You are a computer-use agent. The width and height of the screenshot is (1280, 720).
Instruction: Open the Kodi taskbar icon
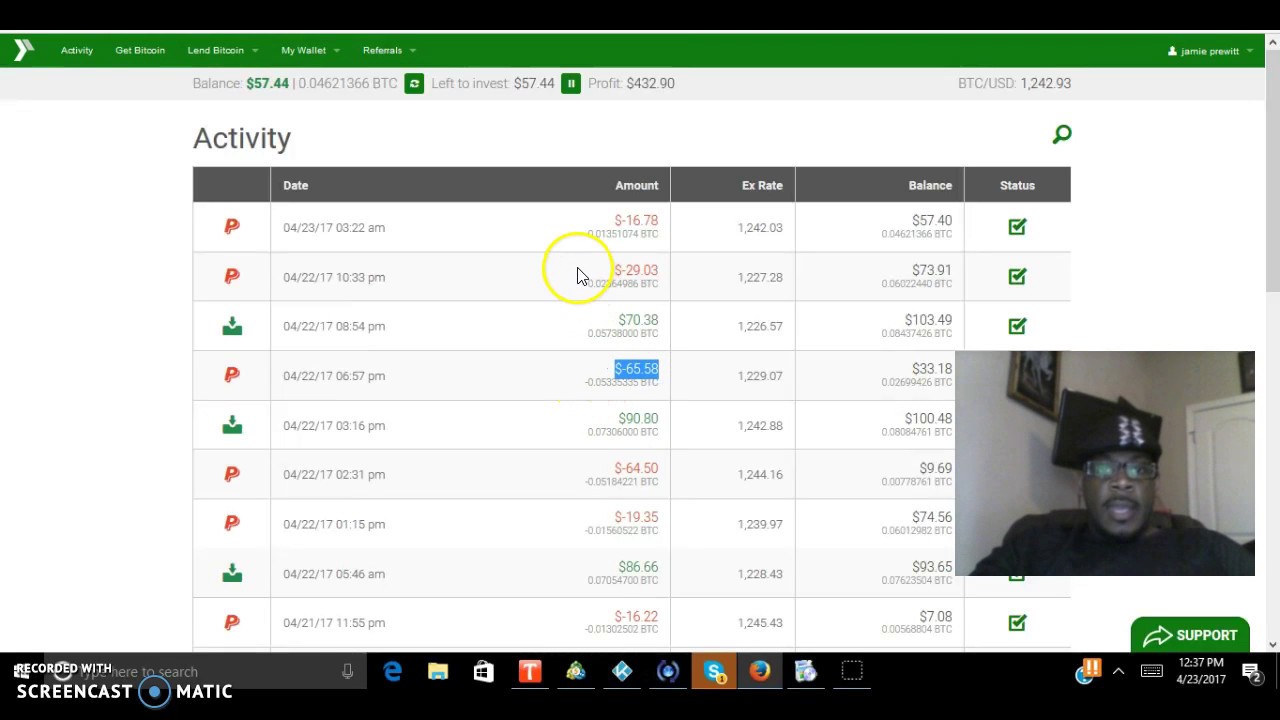click(x=622, y=672)
